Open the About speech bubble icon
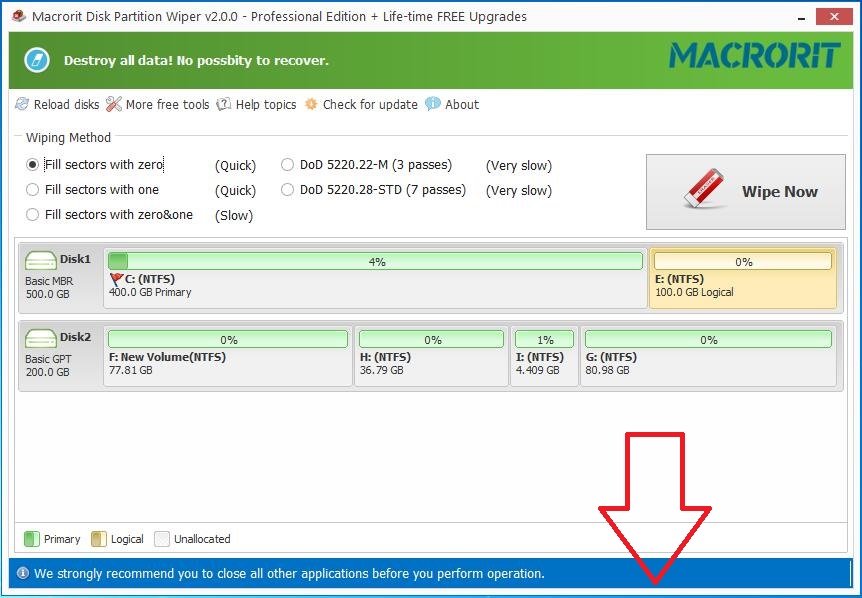The image size is (862, 598). click(x=433, y=104)
